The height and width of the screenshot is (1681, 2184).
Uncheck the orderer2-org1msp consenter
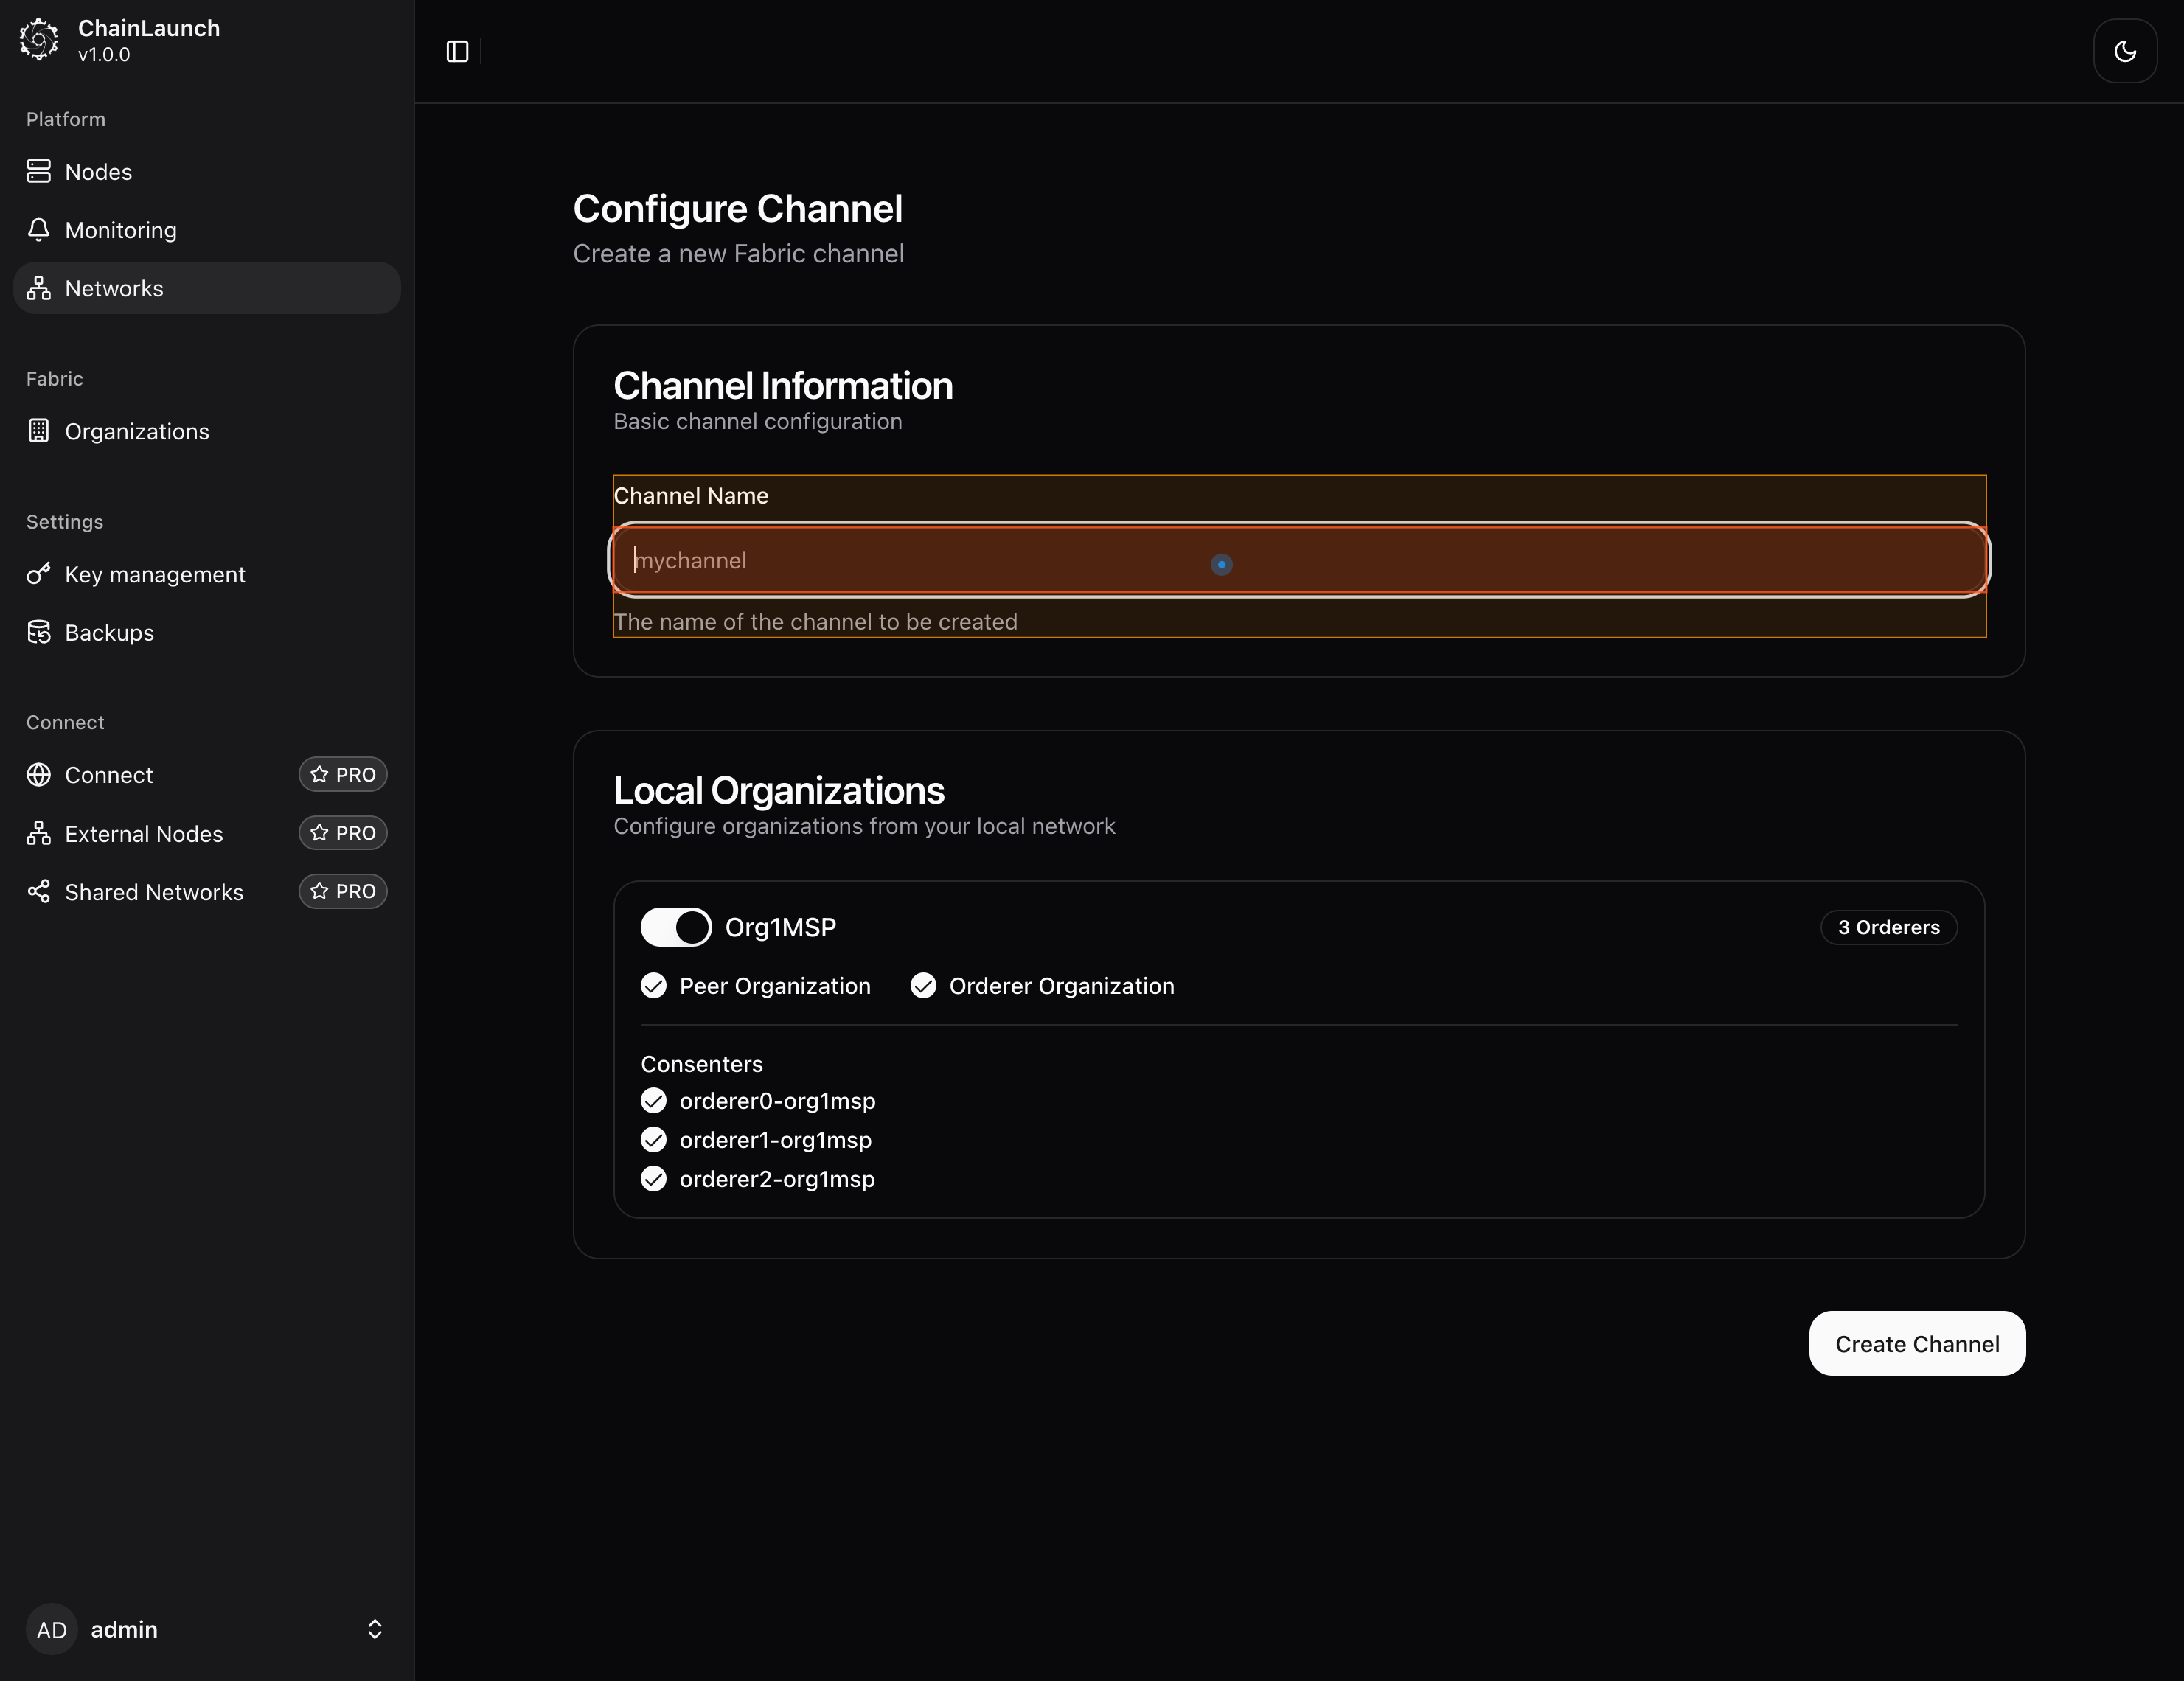(x=654, y=1179)
